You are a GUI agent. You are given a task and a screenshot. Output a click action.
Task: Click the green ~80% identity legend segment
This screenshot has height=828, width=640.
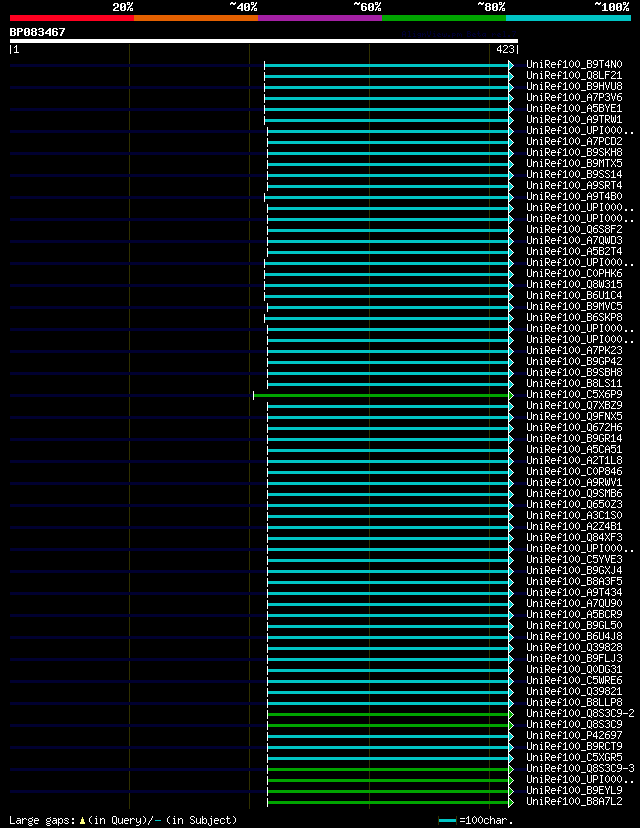coord(444,18)
